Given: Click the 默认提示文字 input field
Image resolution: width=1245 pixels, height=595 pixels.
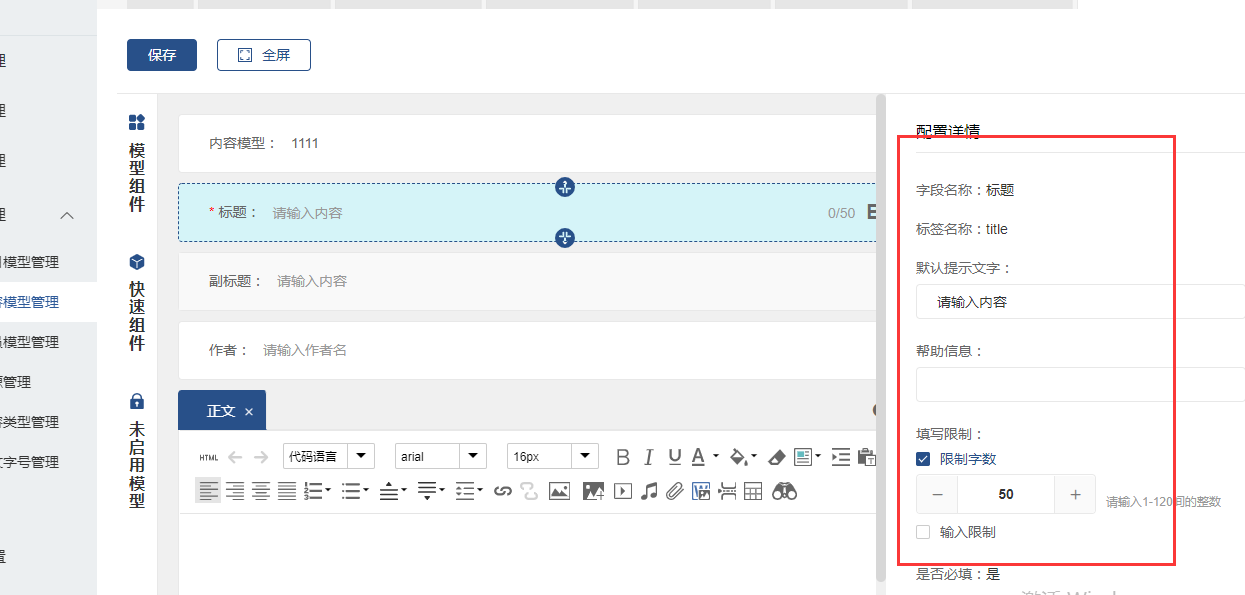Looking at the screenshot, I should 1080,301.
